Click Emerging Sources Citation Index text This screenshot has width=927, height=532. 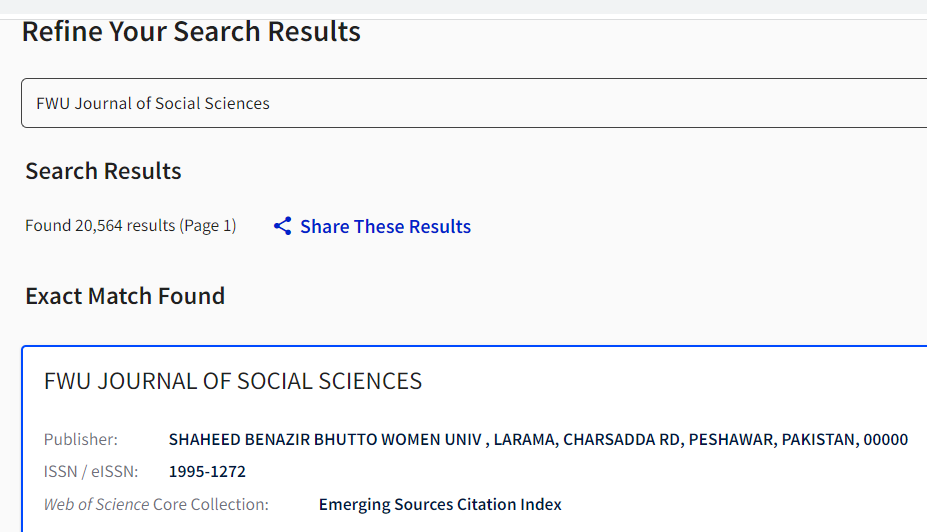[x=440, y=504]
